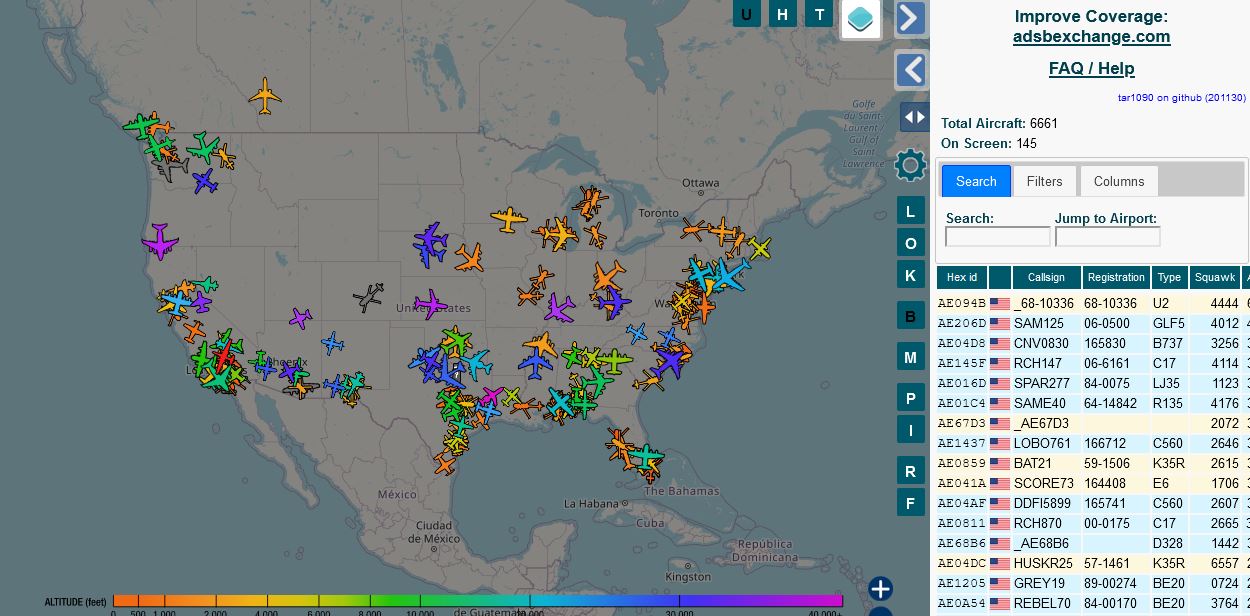Open the Filters tab
The image size is (1250, 616).
click(x=1045, y=181)
